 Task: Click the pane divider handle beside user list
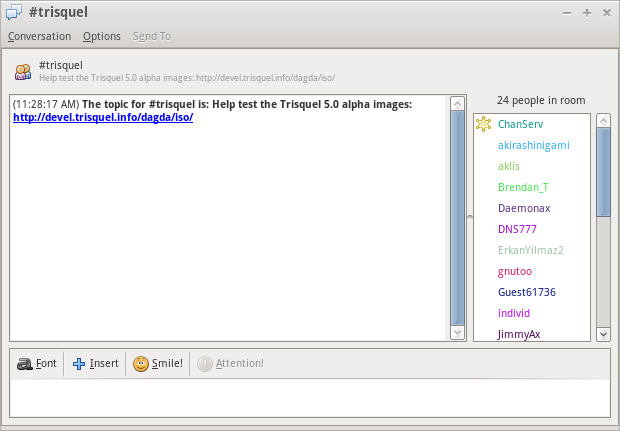tap(470, 217)
